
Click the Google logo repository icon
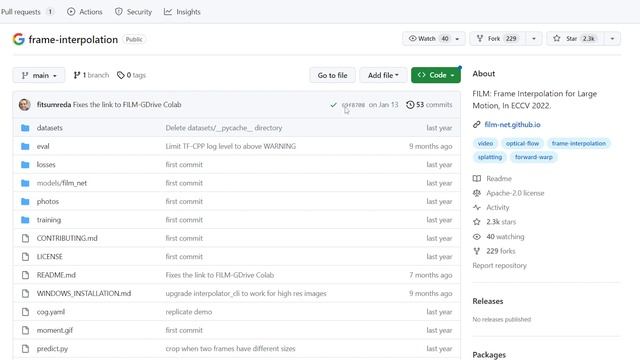pos(18,39)
